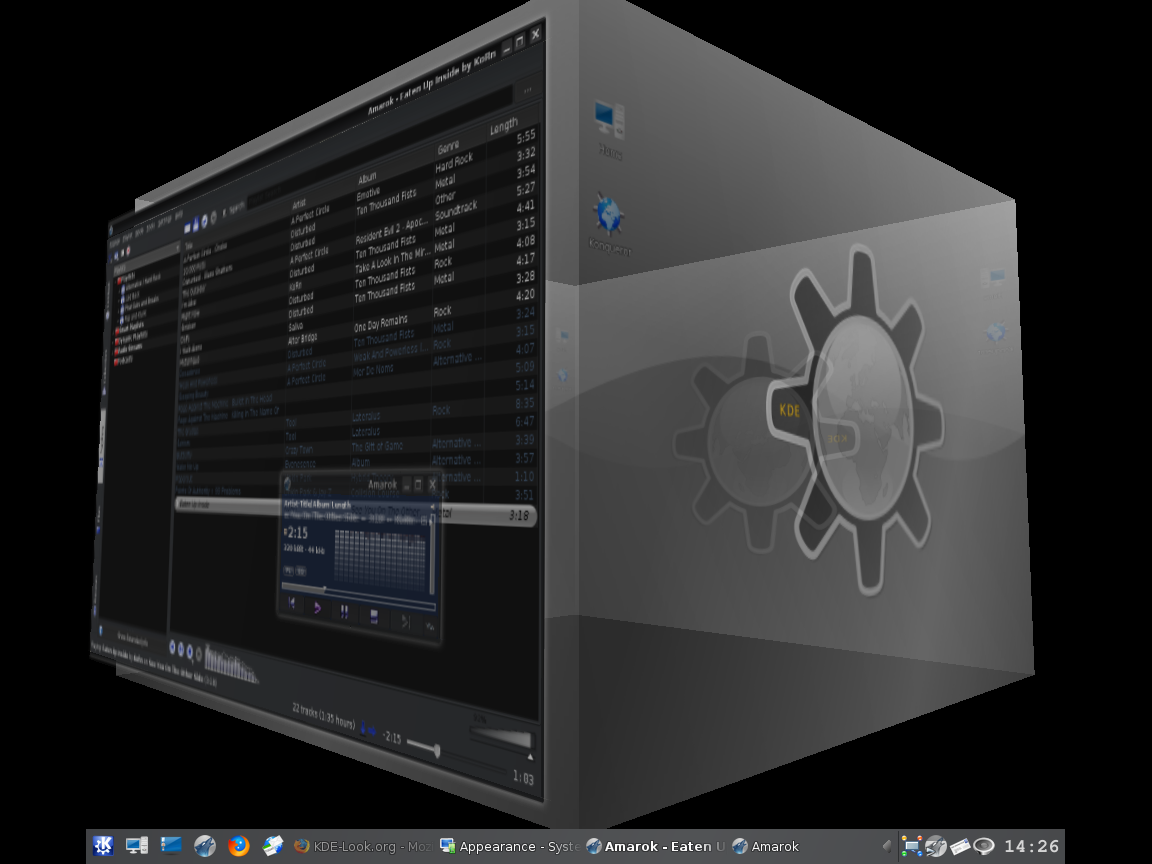The height and width of the screenshot is (864, 1152).
Task: Pause playback in the Amarok player window
Action: 344,611
